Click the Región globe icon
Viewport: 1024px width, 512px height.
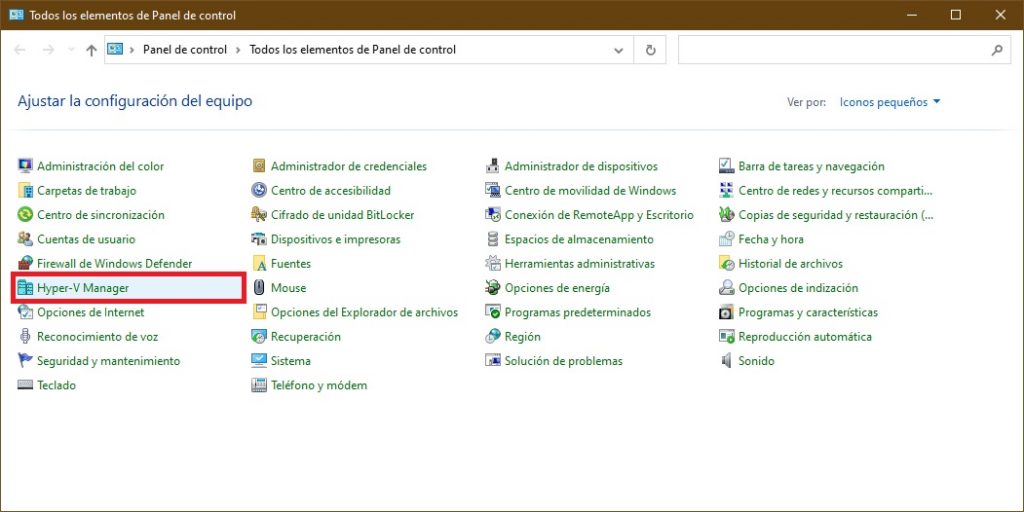493,336
